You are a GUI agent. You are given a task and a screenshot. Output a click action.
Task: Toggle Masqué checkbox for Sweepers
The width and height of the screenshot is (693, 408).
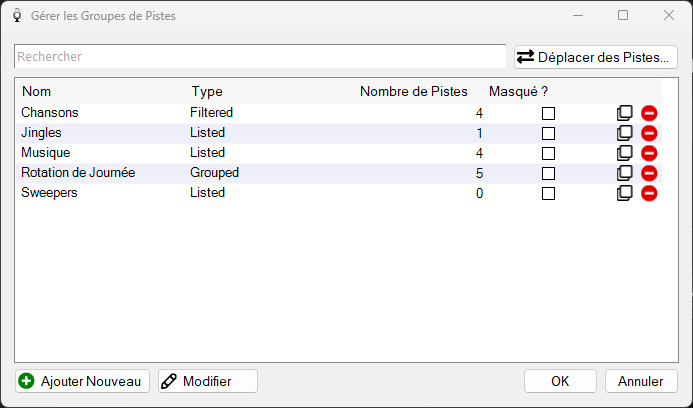click(548, 194)
